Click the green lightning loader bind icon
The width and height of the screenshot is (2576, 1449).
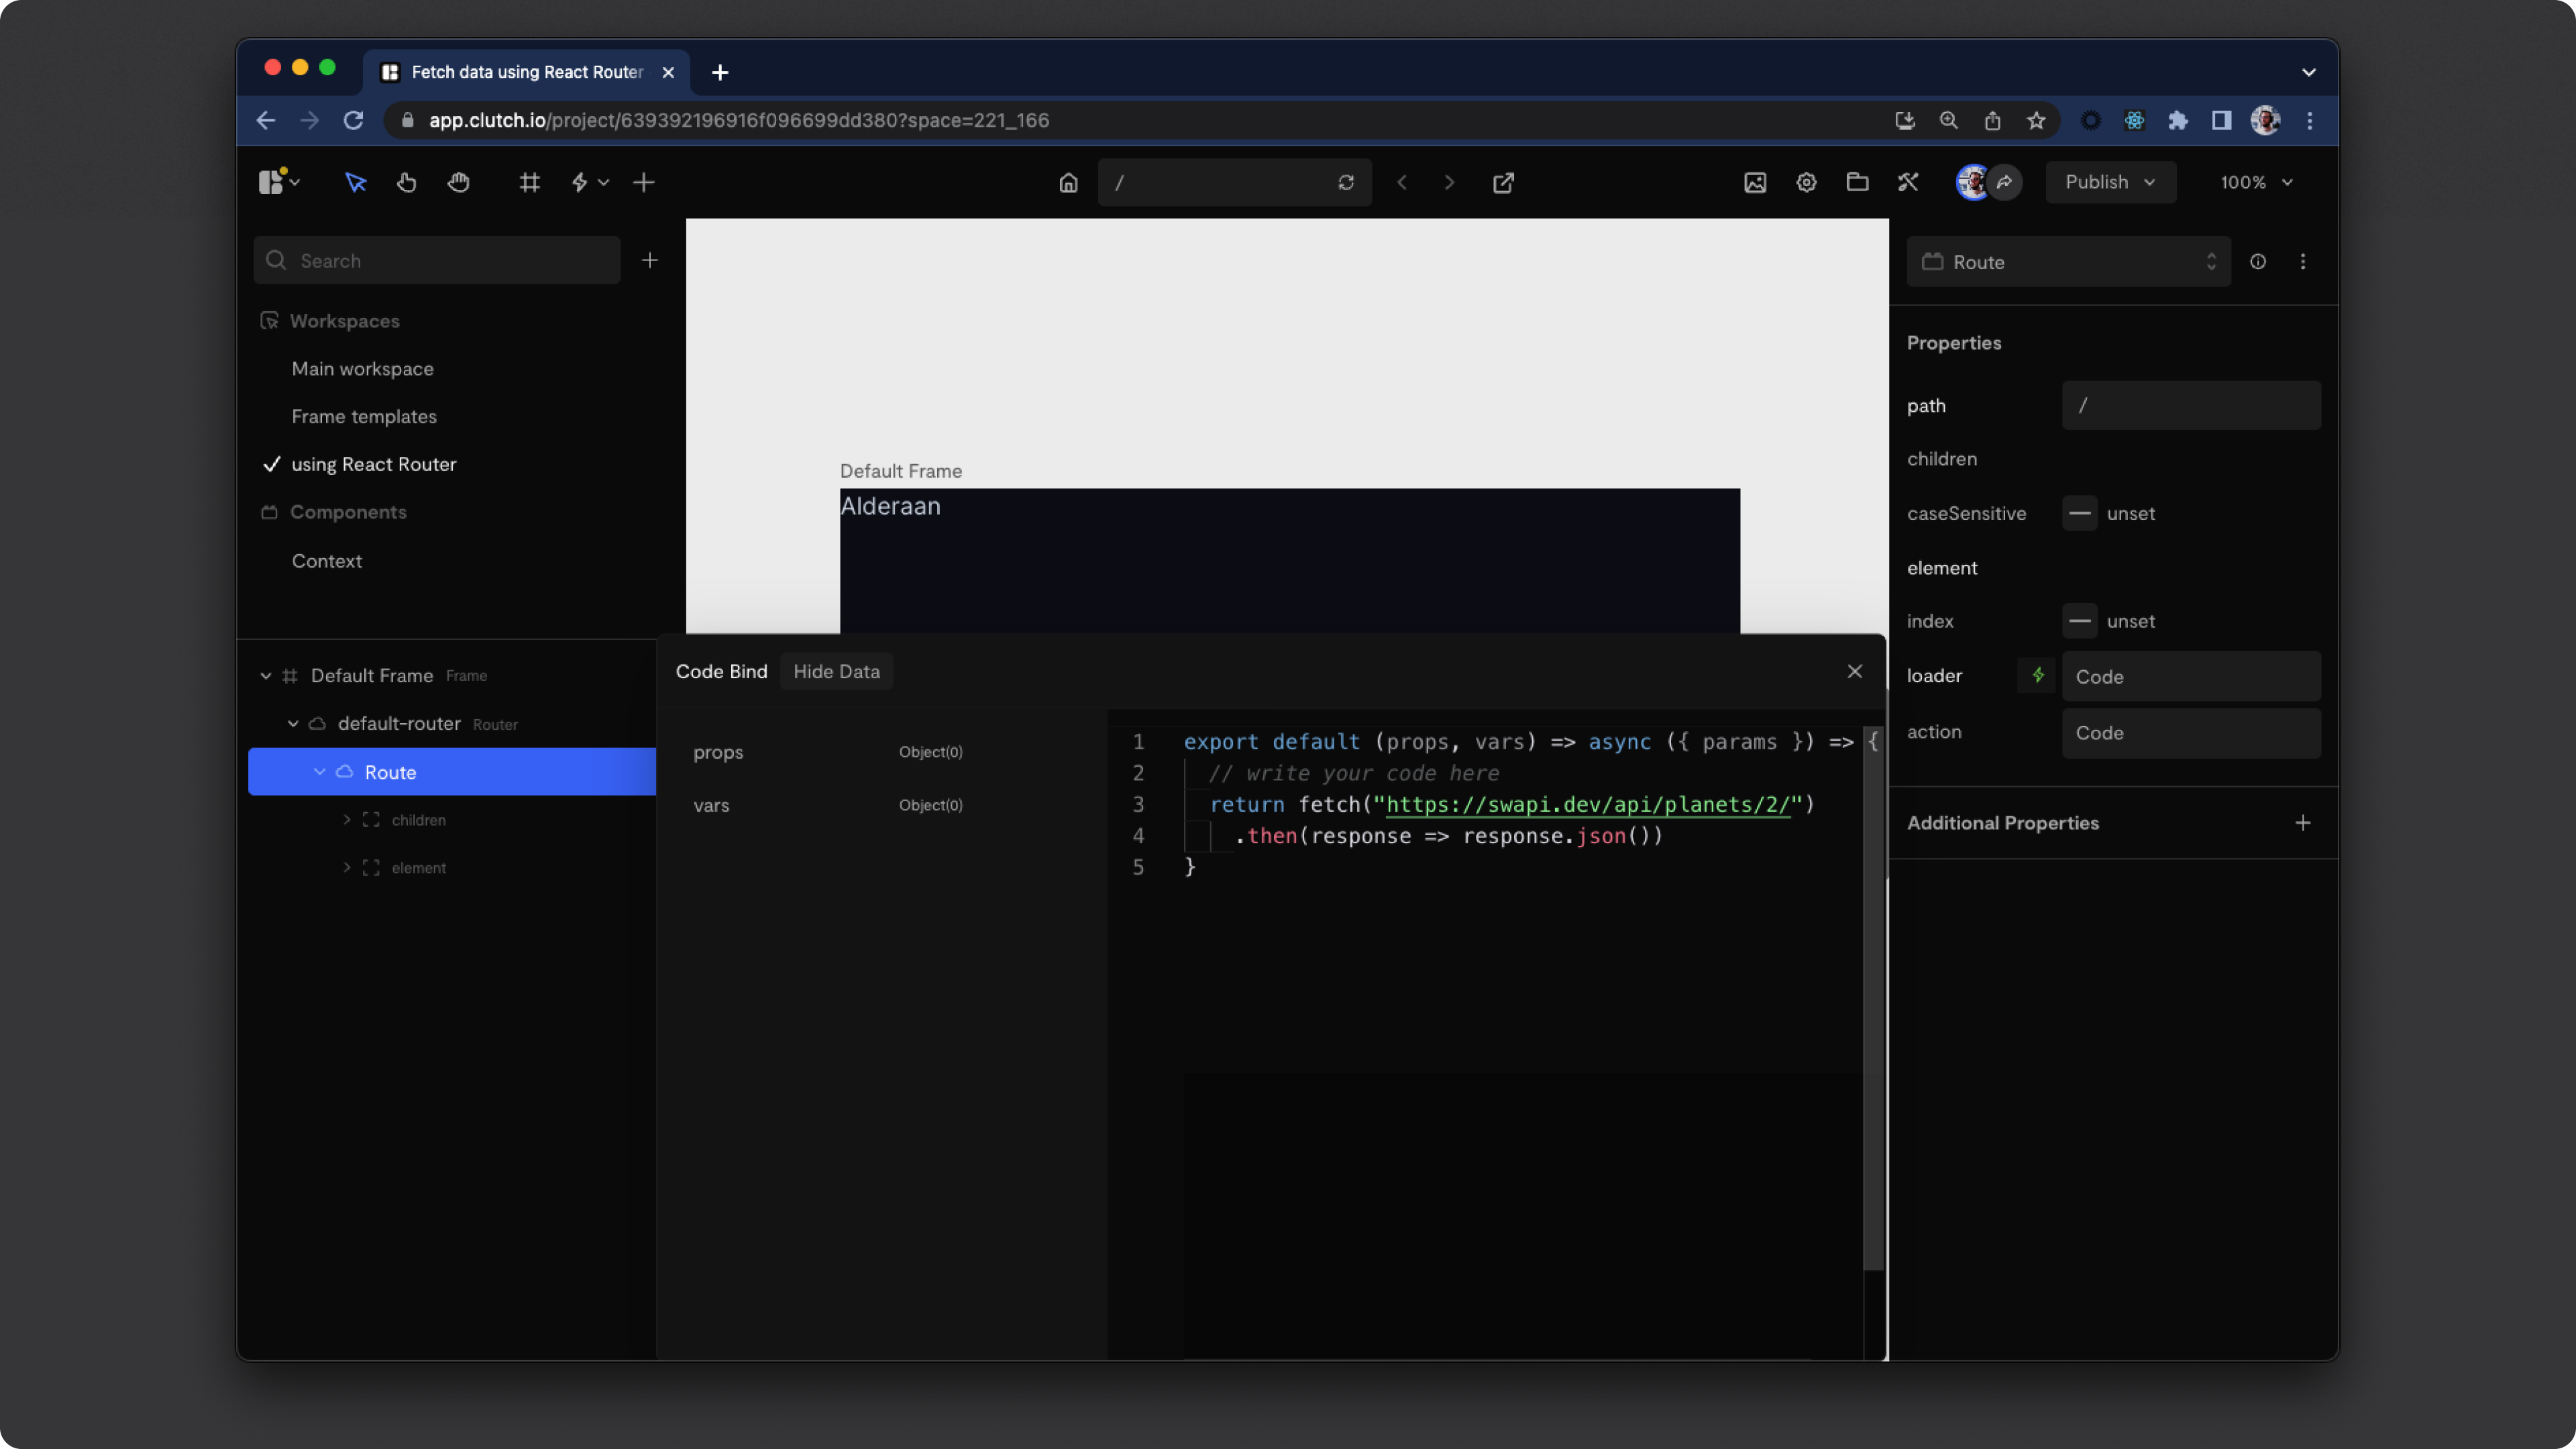[2037, 676]
